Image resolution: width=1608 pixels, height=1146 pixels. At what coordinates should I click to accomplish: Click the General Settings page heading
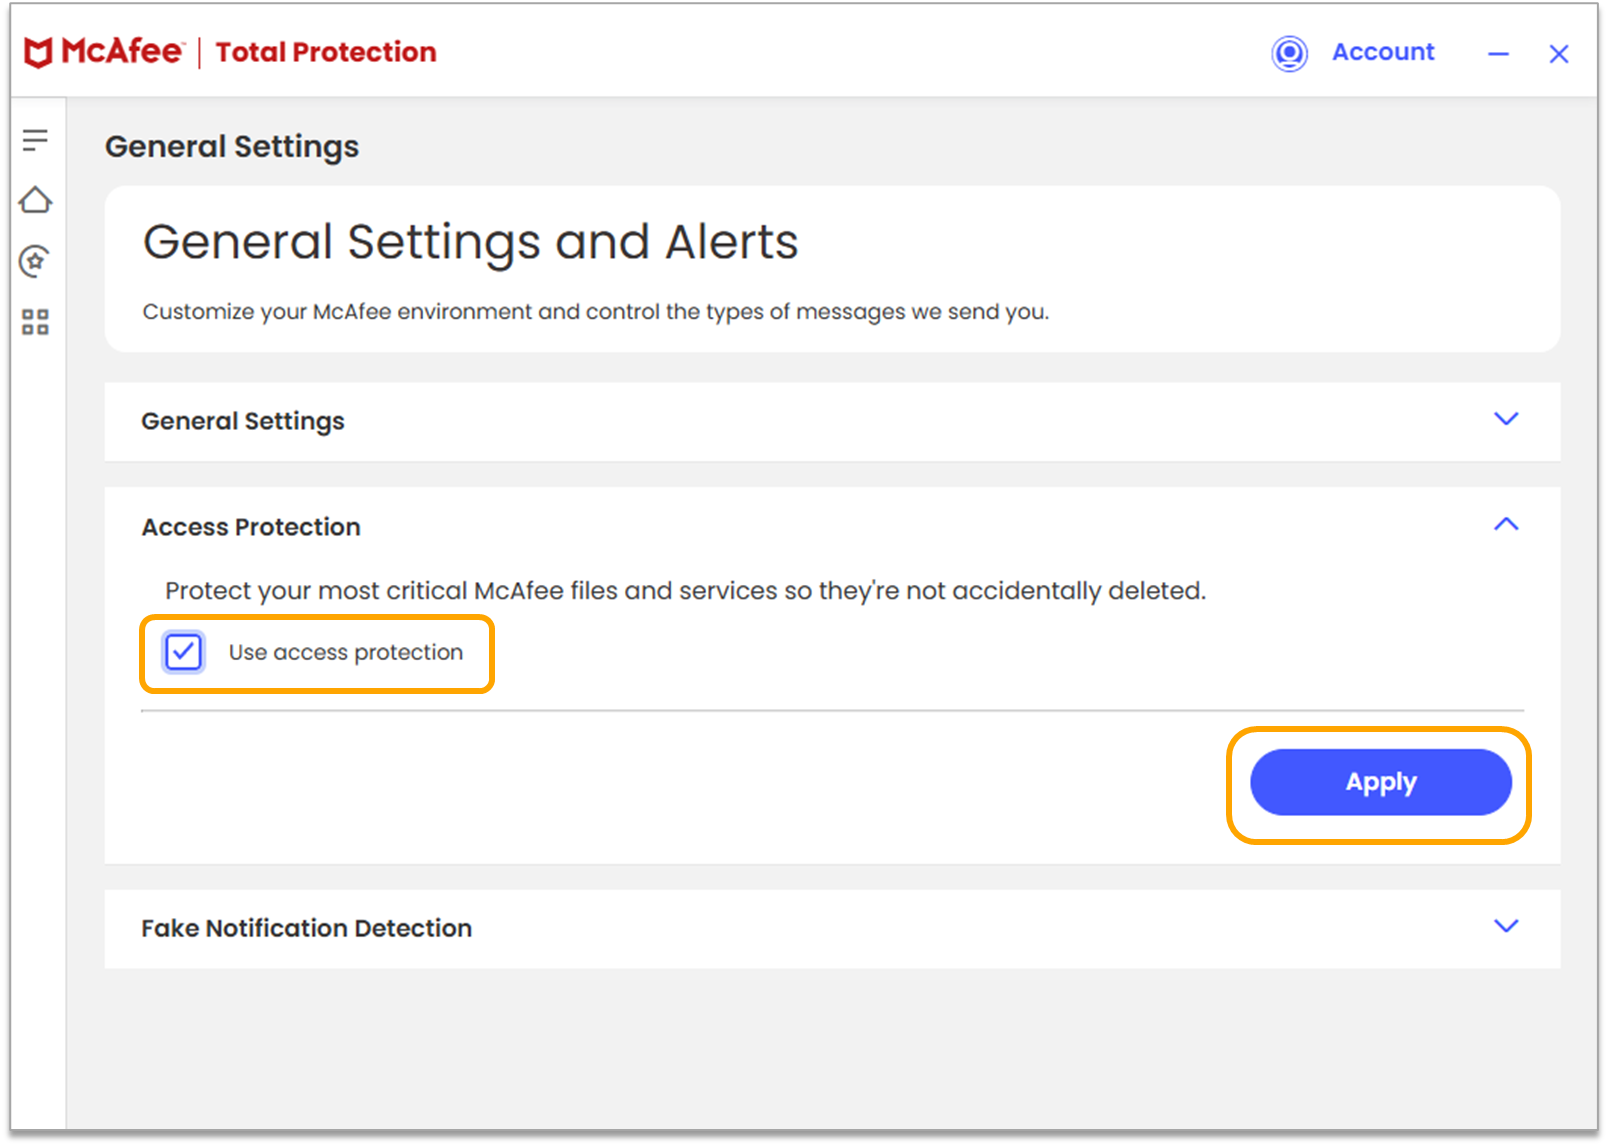click(x=231, y=146)
